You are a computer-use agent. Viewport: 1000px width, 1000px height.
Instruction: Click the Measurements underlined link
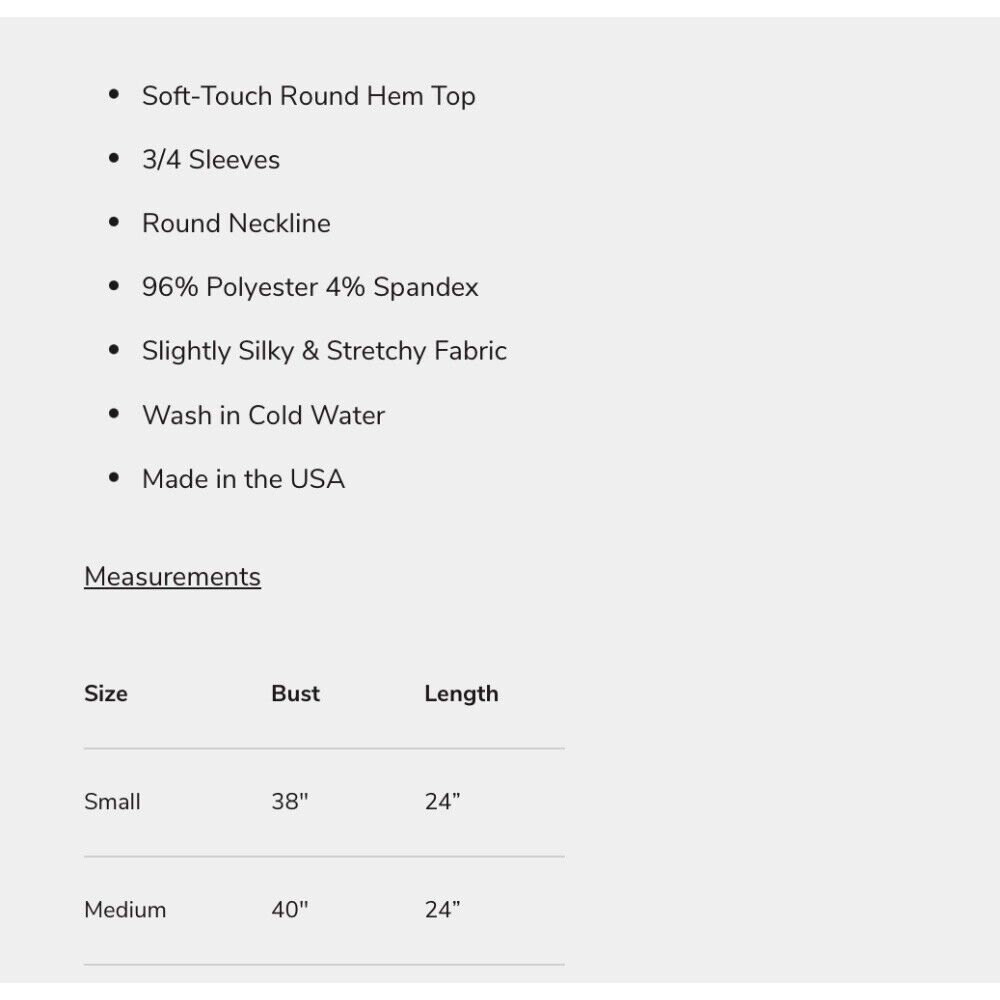pos(172,577)
